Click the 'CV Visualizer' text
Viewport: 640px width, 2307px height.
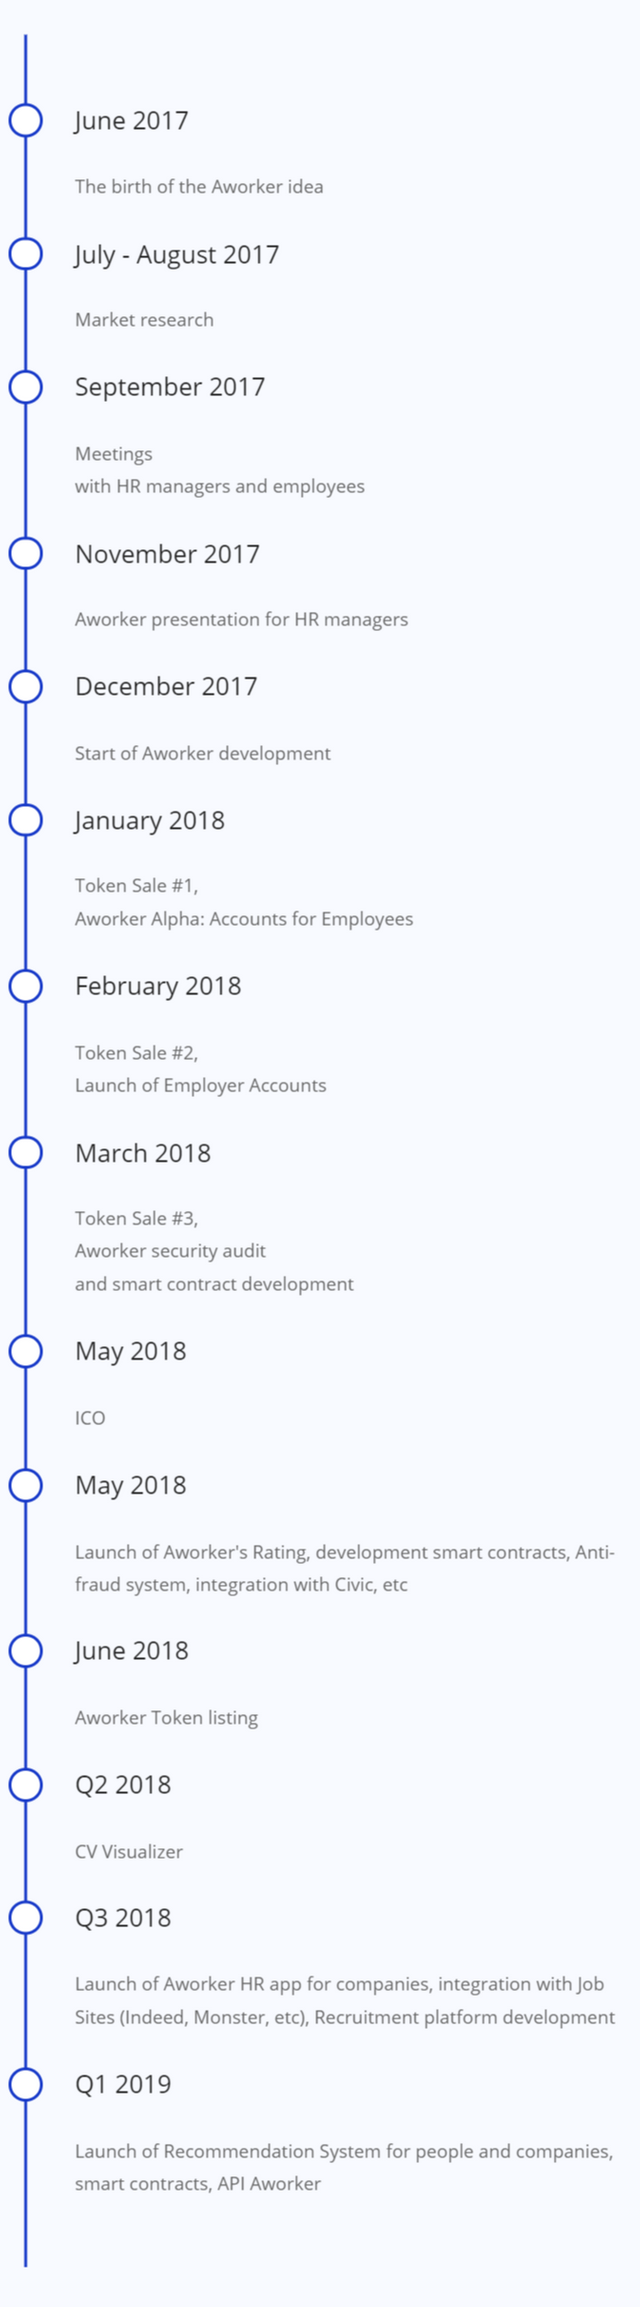coord(129,1851)
